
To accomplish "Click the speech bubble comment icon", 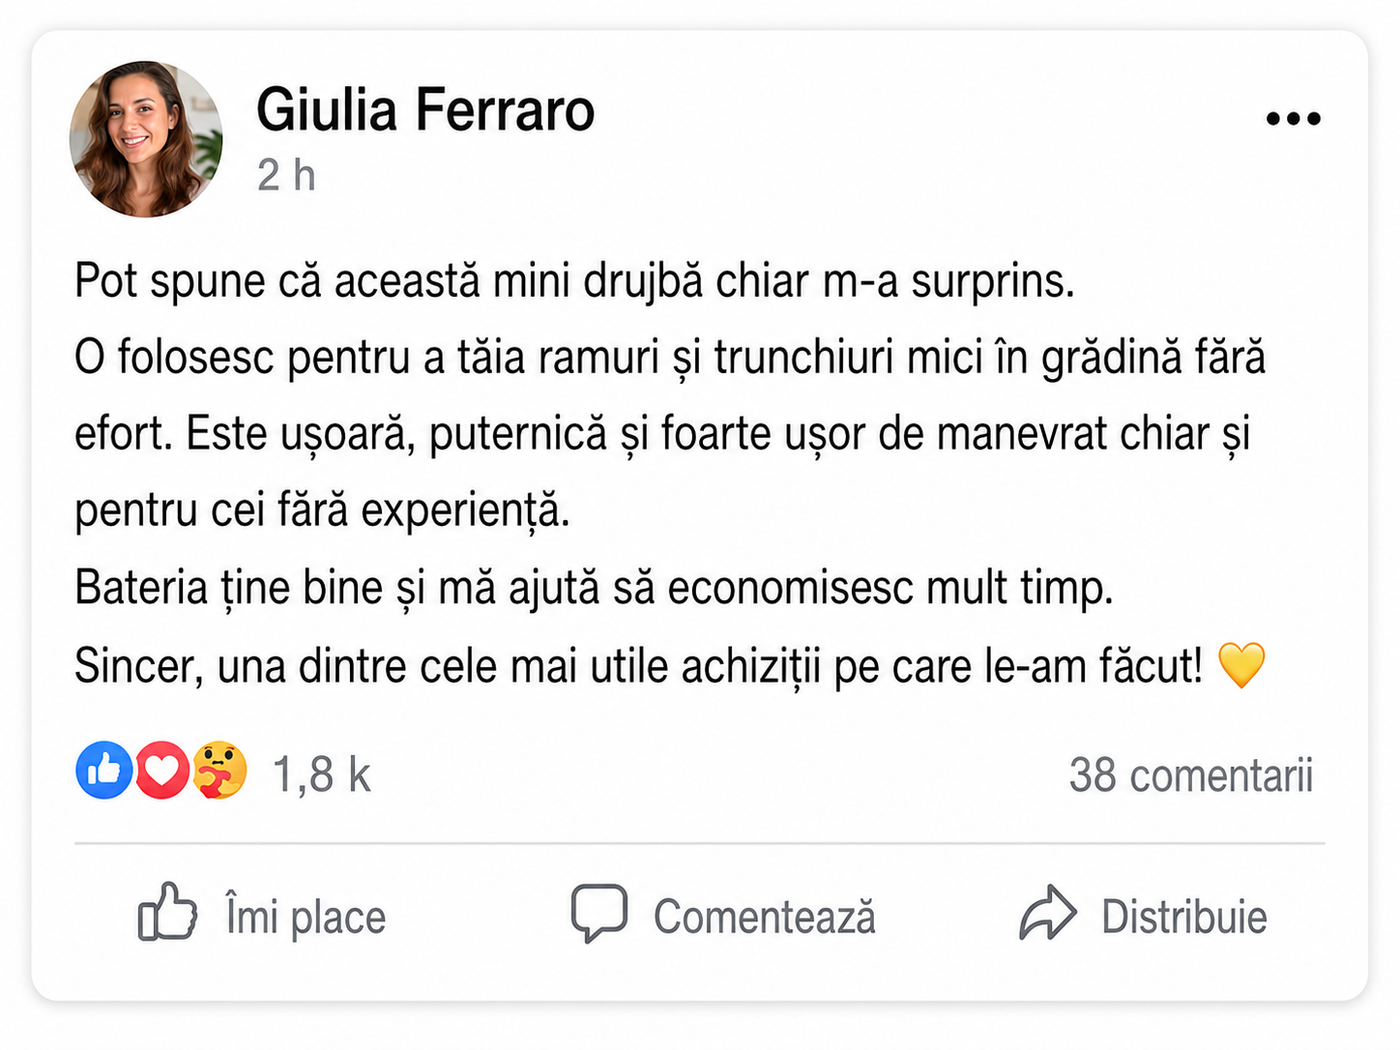I will pos(599,913).
